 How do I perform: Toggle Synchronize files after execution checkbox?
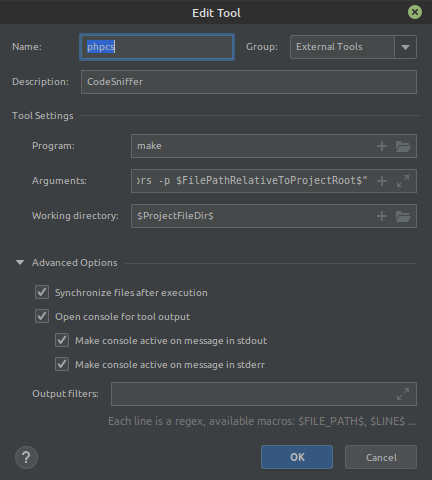pos(42,292)
